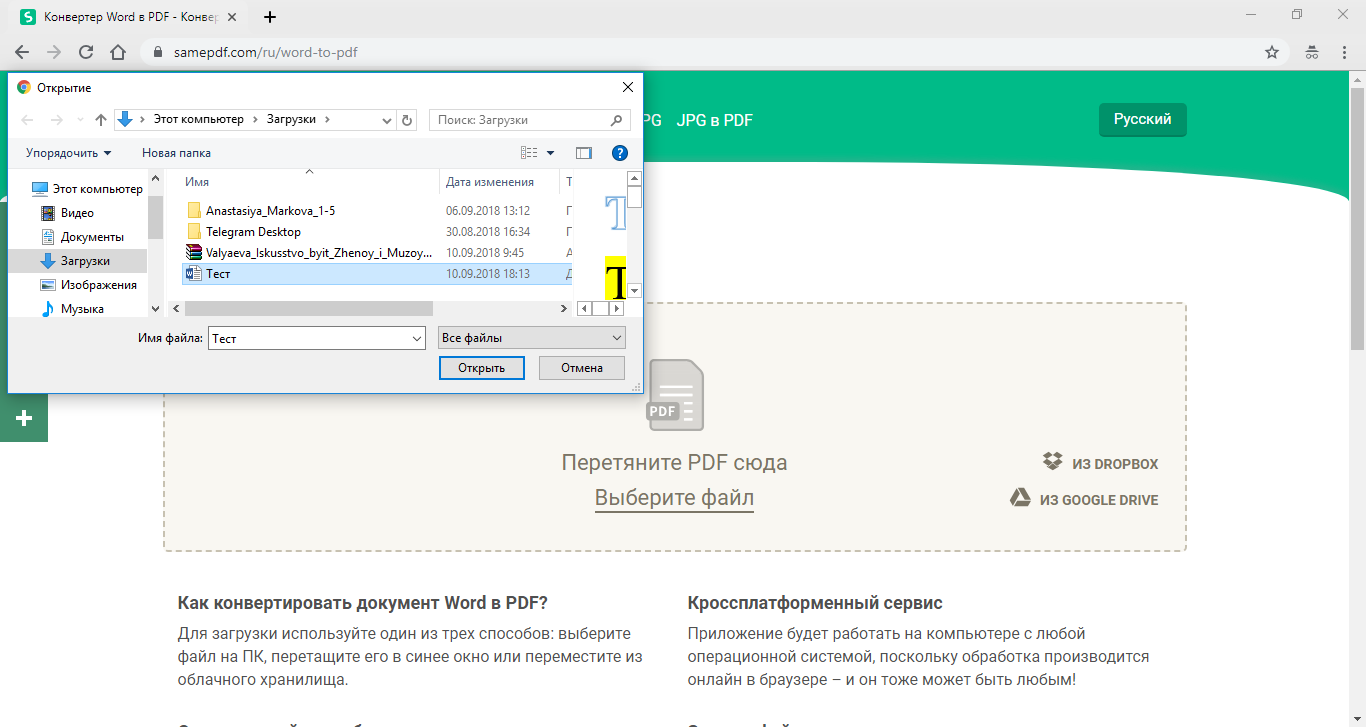Click the Chrome forward arrow
The image size is (1366, 727).
pyautogui.click(x=54, y=52)
